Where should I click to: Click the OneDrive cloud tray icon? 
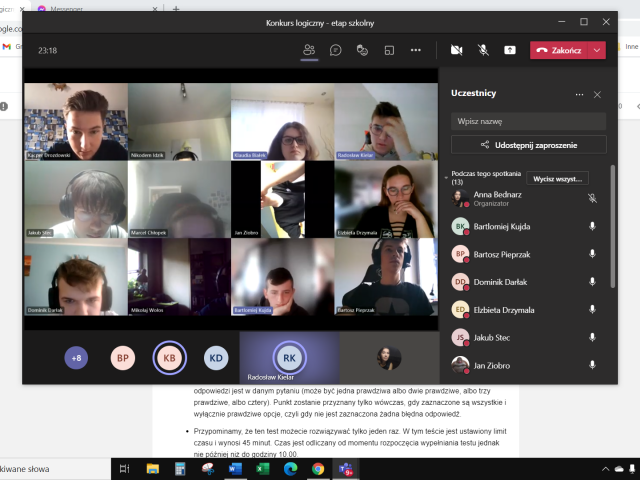point(619,469)
